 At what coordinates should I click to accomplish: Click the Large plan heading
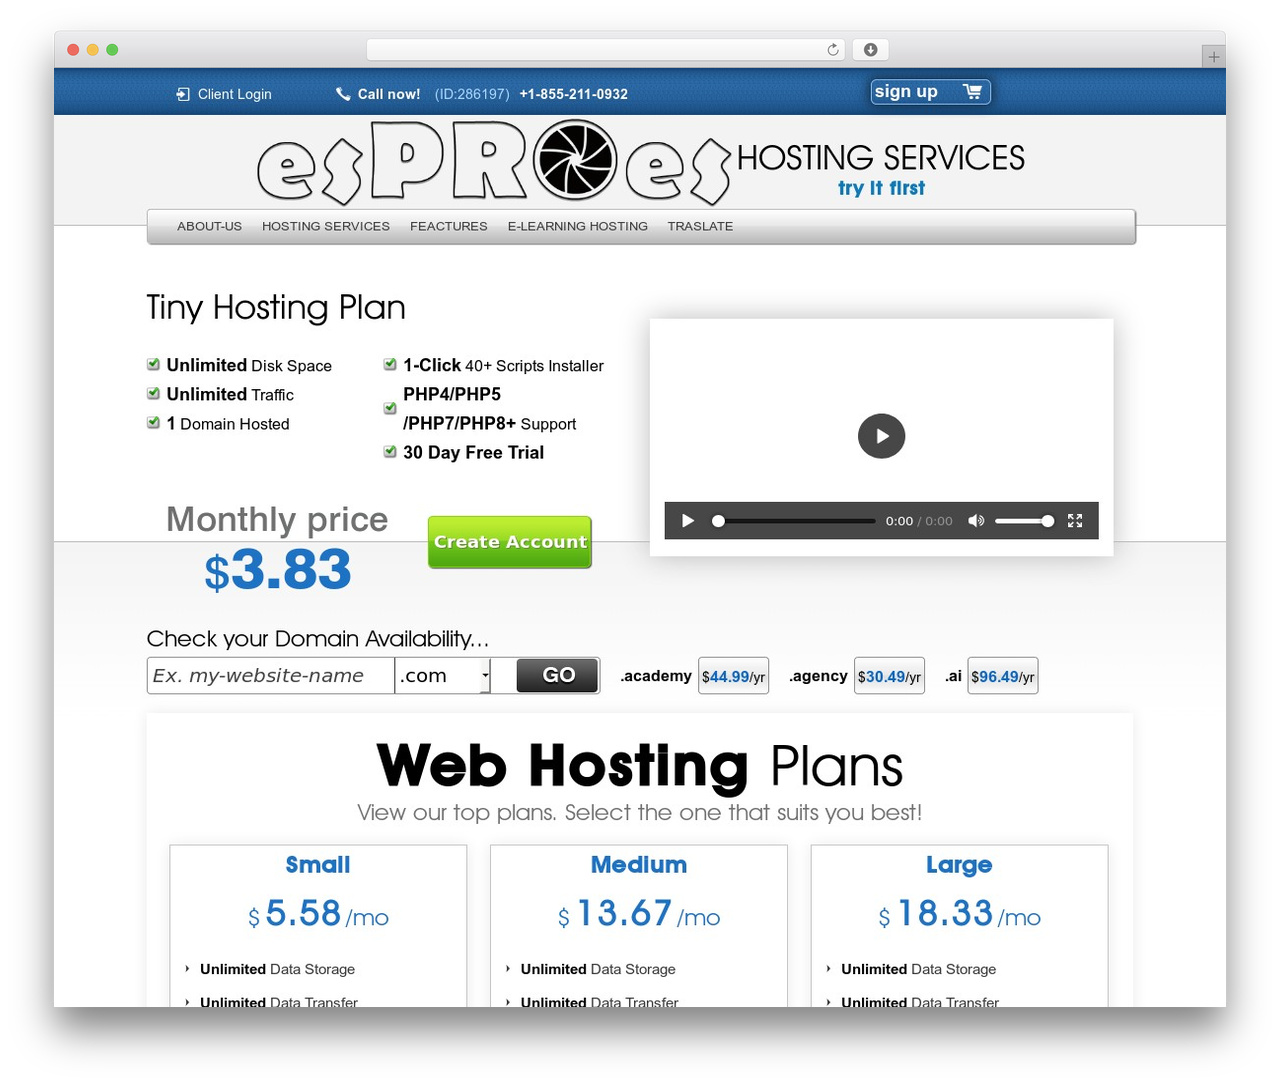point(959,865)
